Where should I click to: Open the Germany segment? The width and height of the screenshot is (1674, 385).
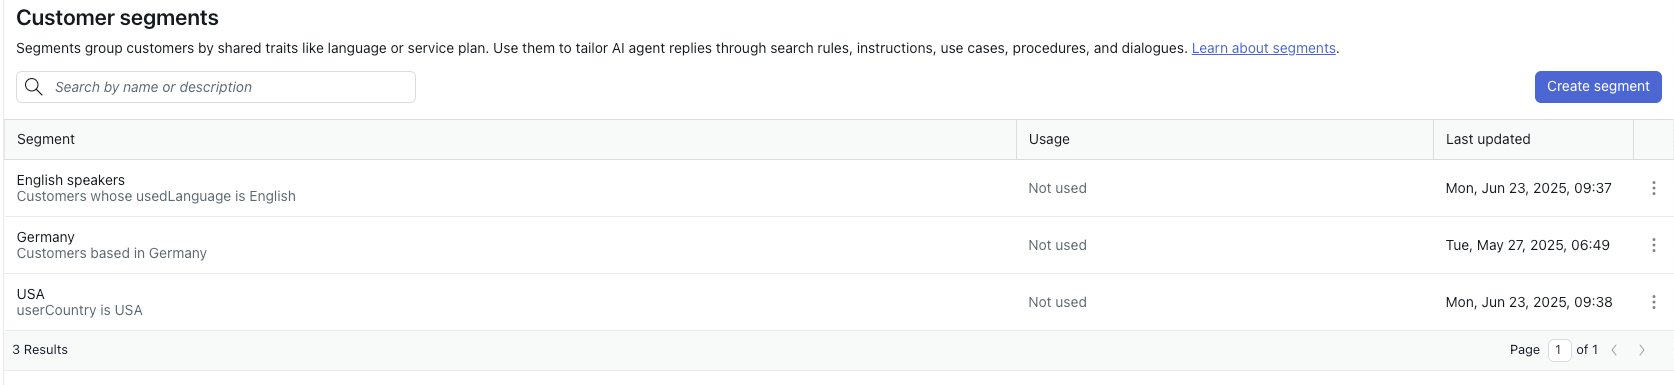coord(46,237)
